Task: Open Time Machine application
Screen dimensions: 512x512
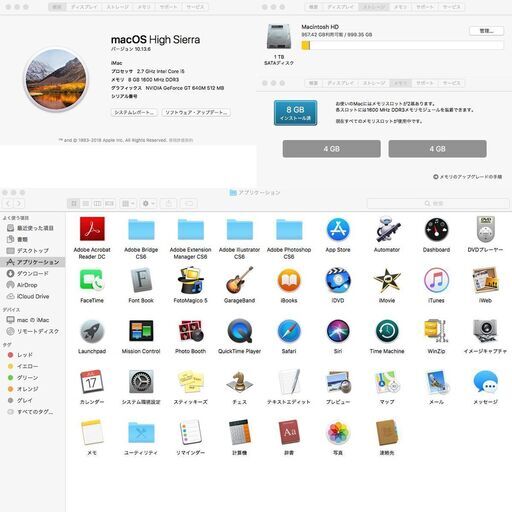Action: 387,331
